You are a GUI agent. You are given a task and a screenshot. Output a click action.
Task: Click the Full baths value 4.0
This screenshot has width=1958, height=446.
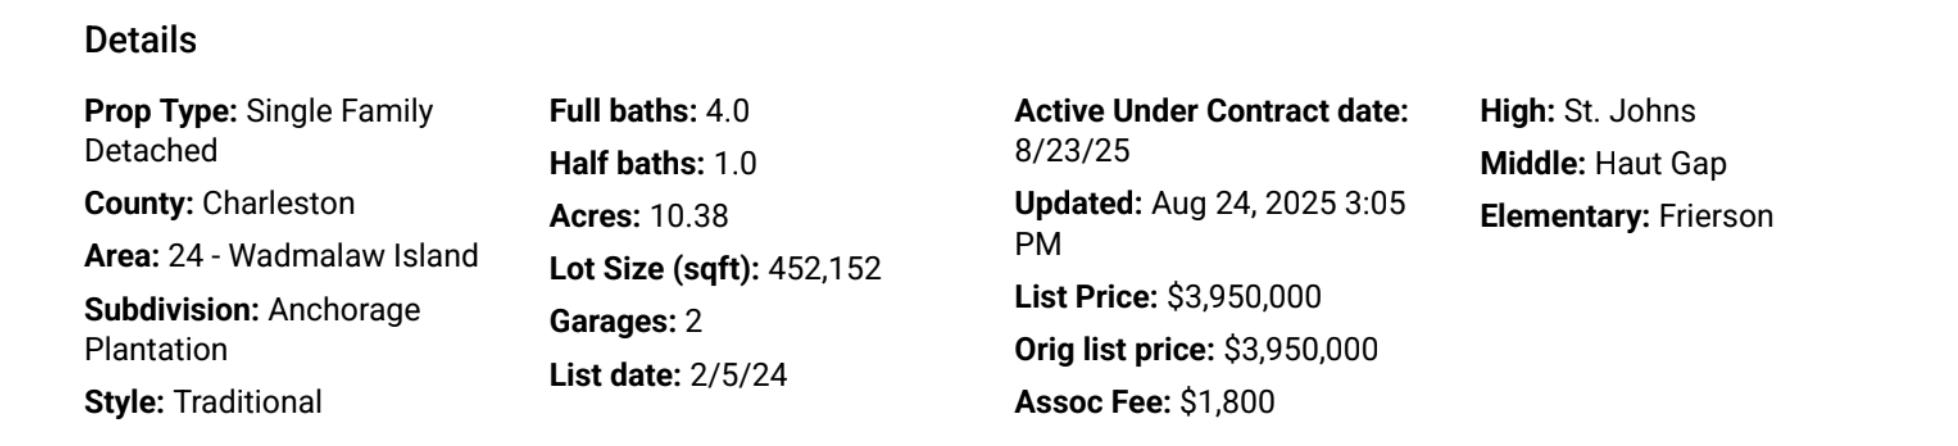[727, 111]
